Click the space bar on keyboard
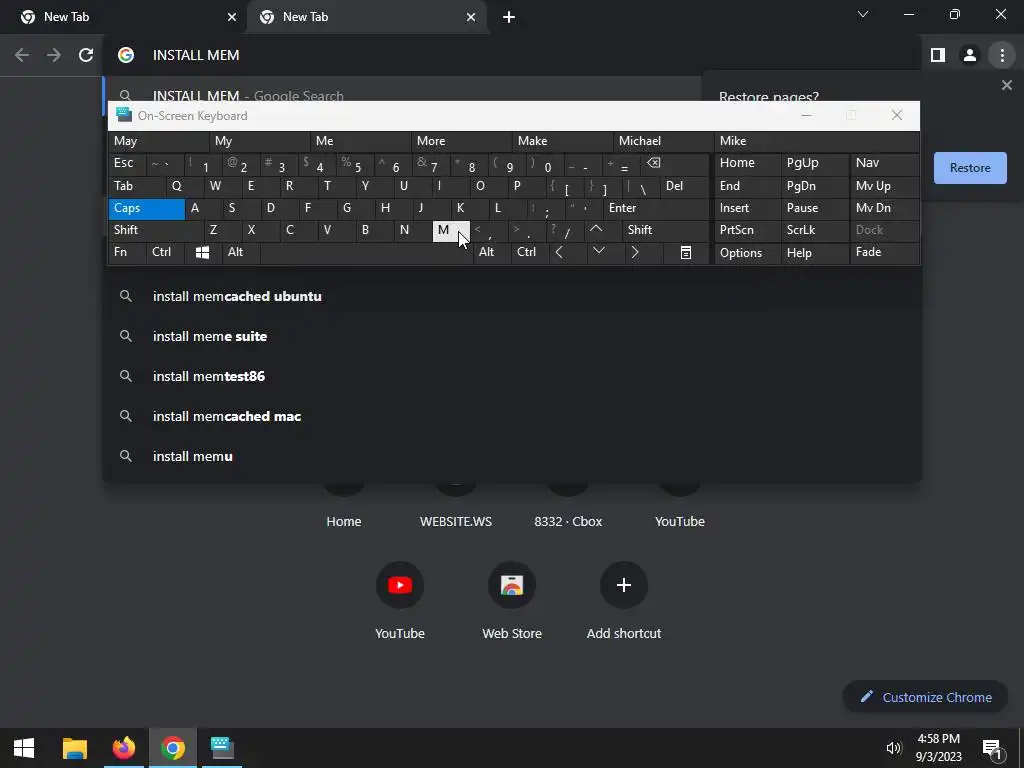The height and width of the screenshot is (768, 1024). [366, 252]
